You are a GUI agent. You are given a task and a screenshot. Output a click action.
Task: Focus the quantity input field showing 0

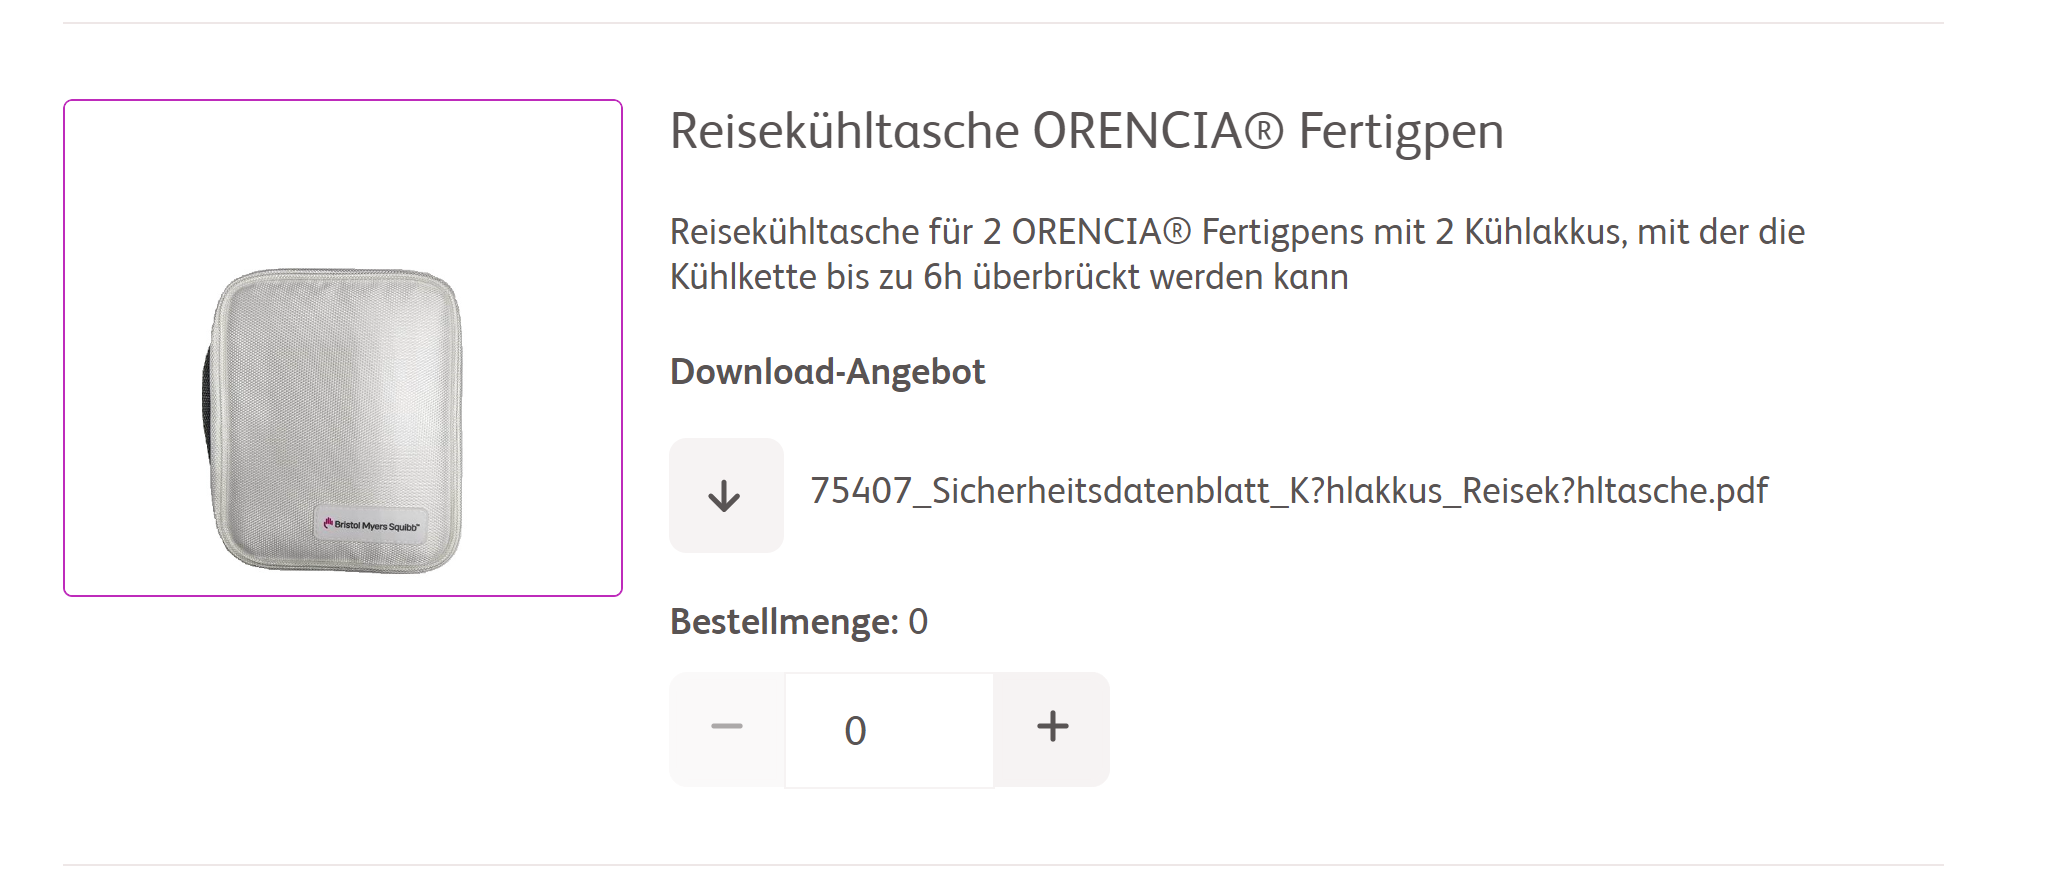(889, 730)
